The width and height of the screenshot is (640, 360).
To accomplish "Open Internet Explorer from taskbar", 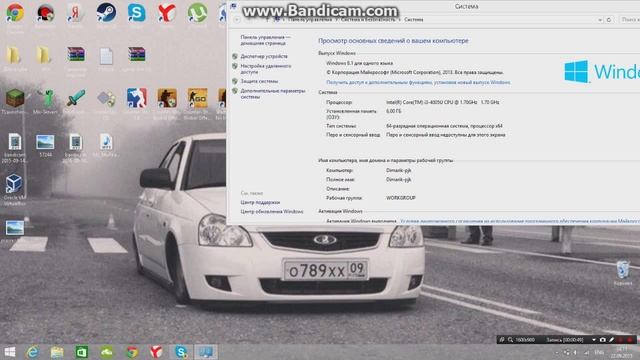I will pyautogui.click(x=33, y=352).
